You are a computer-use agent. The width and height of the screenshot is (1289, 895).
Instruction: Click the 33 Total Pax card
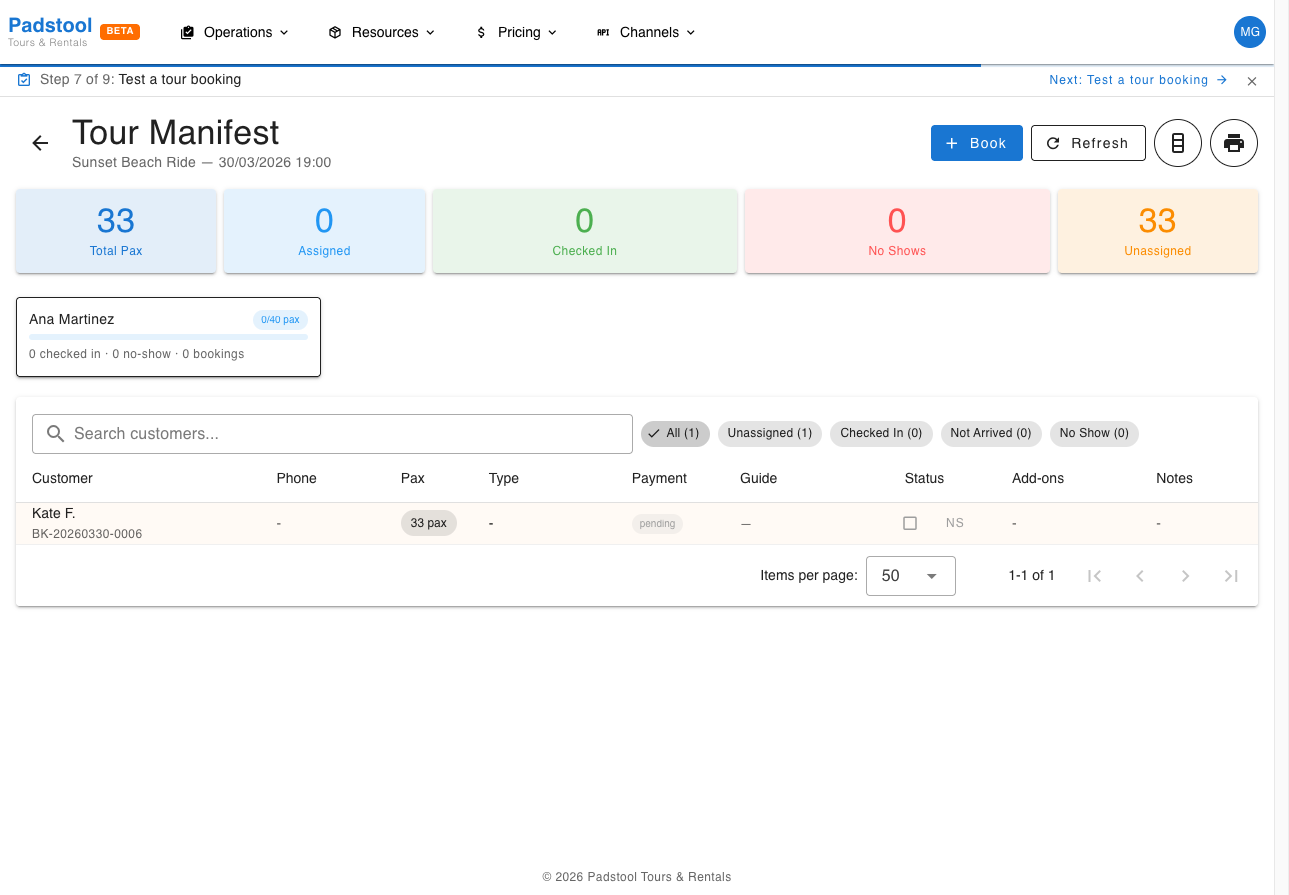click(116, 231)
